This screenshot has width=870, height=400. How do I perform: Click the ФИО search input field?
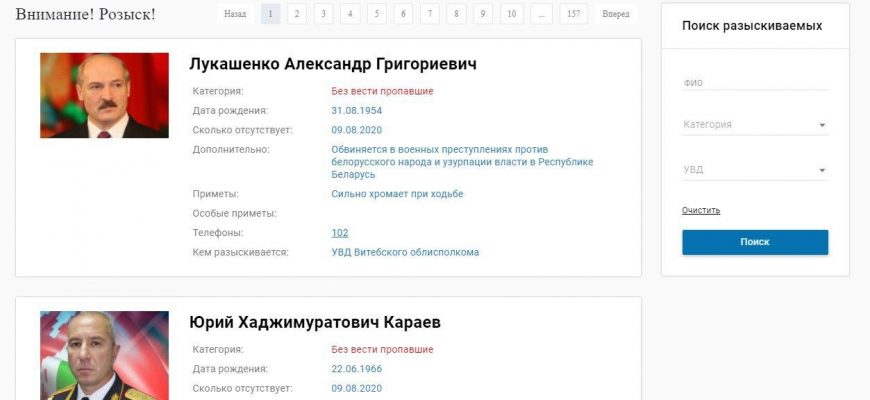click(755, 83)
